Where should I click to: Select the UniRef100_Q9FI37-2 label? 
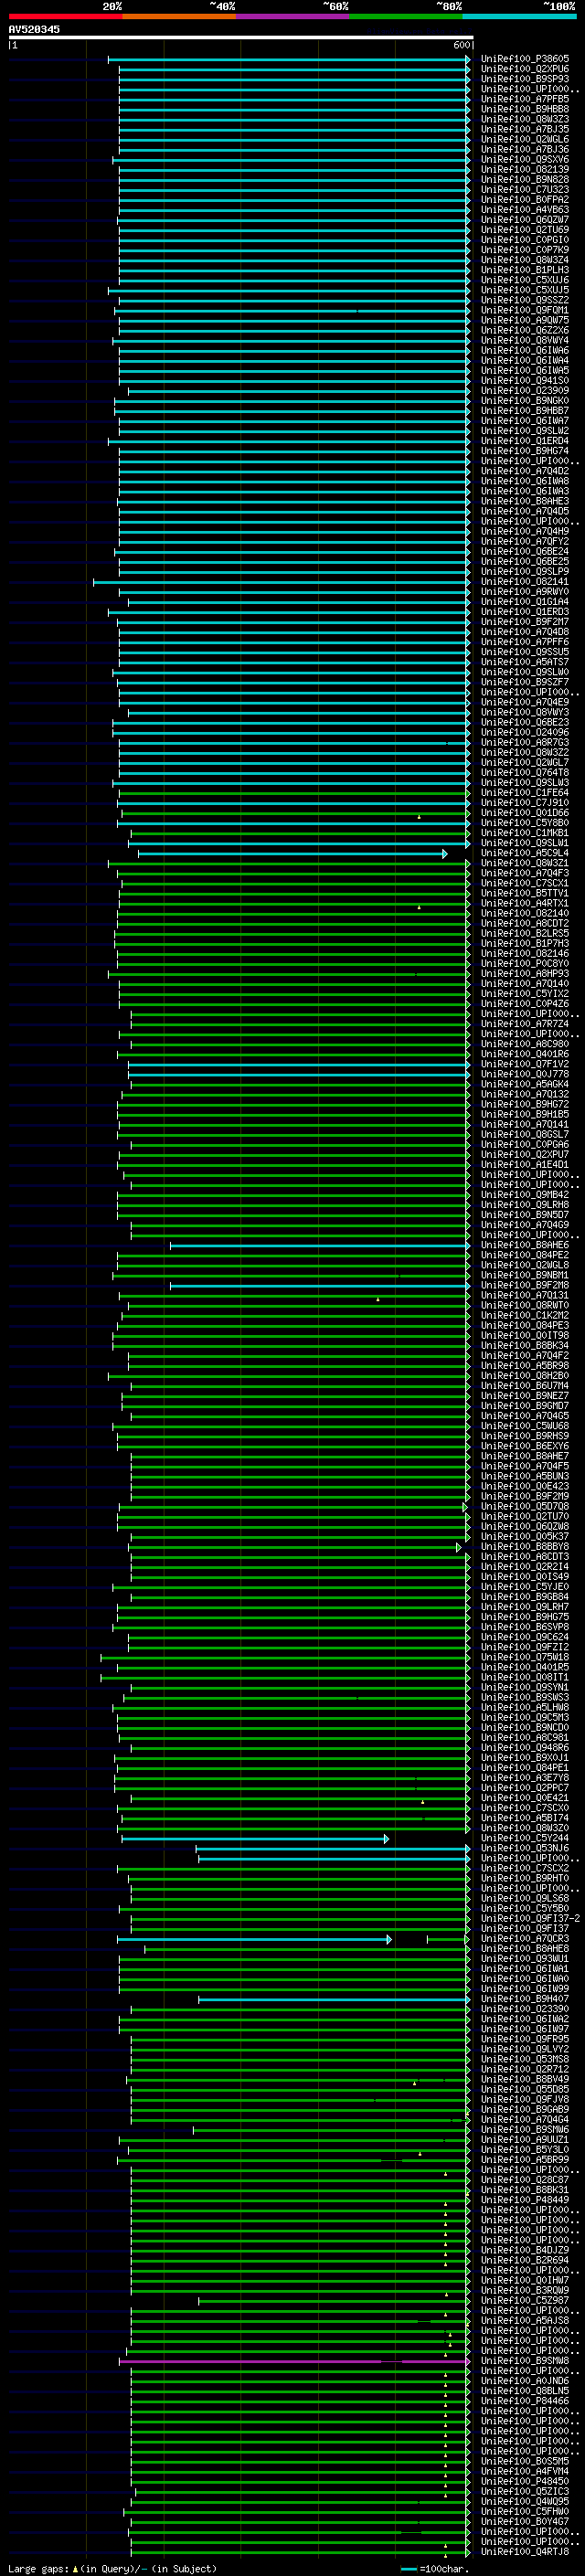click(x=530, y=1919)
